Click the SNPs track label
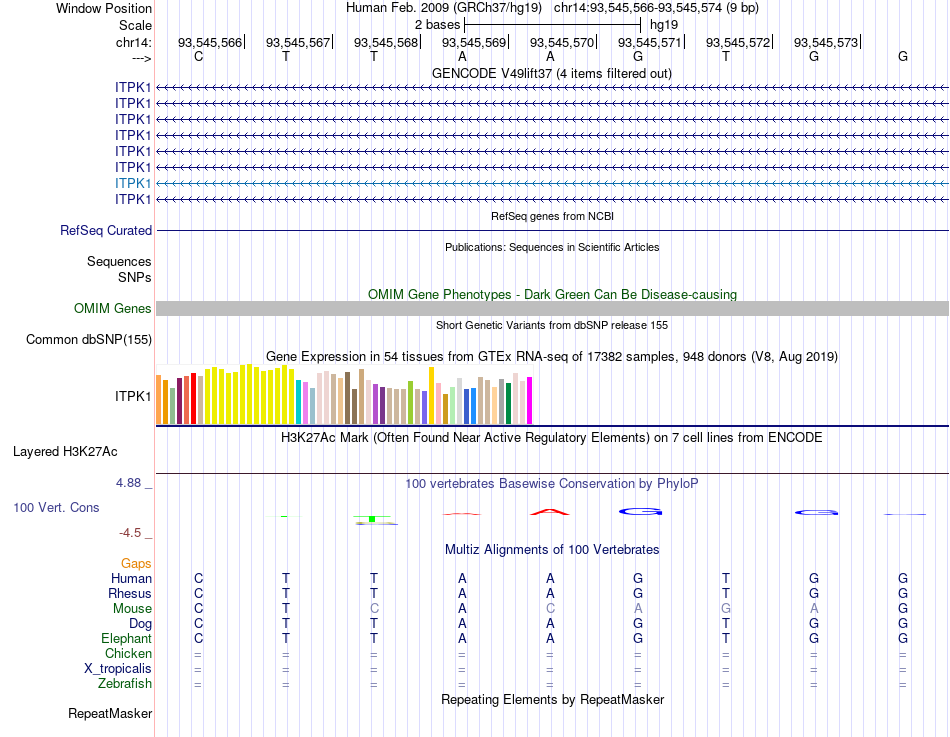950x737 pixels. pos(135,277)
